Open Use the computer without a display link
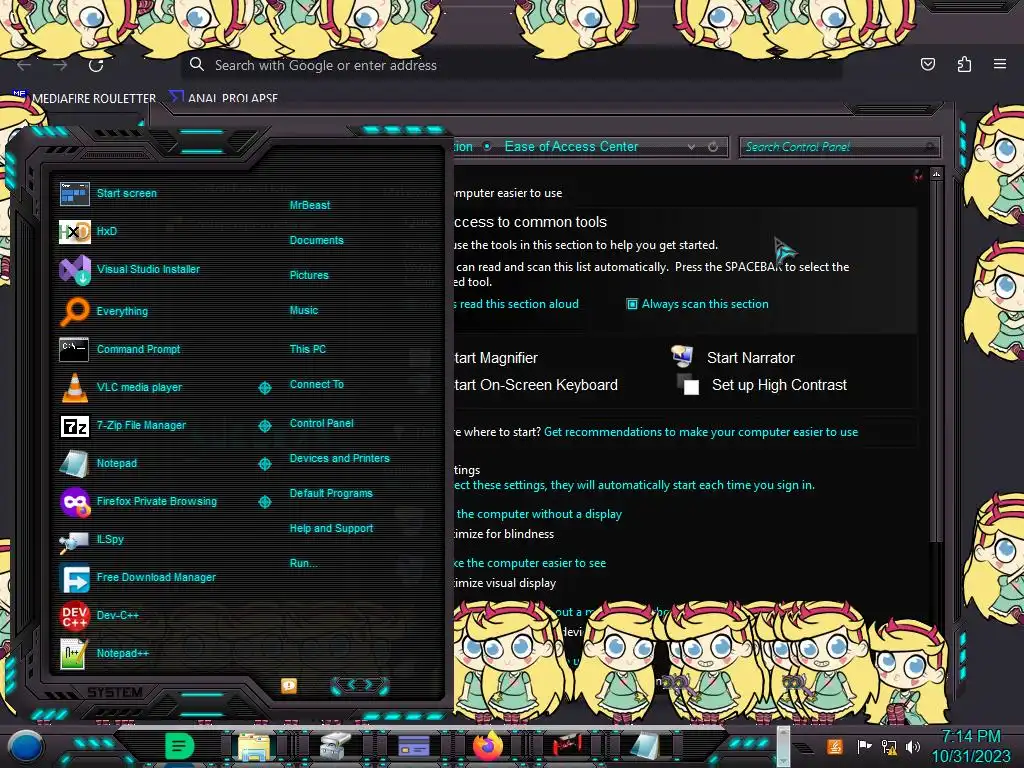The height and width of the screenshot is (768, 1024). point(538,514)
